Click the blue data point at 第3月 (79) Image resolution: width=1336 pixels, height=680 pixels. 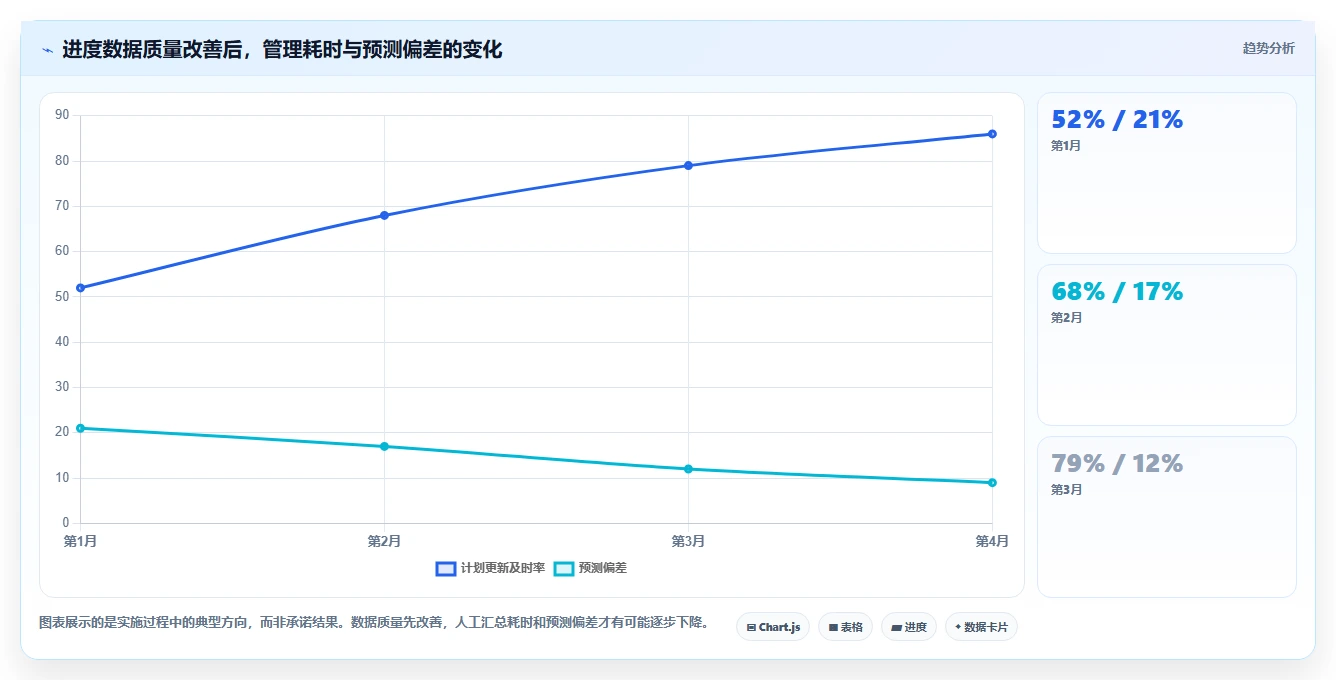point(688,165)
